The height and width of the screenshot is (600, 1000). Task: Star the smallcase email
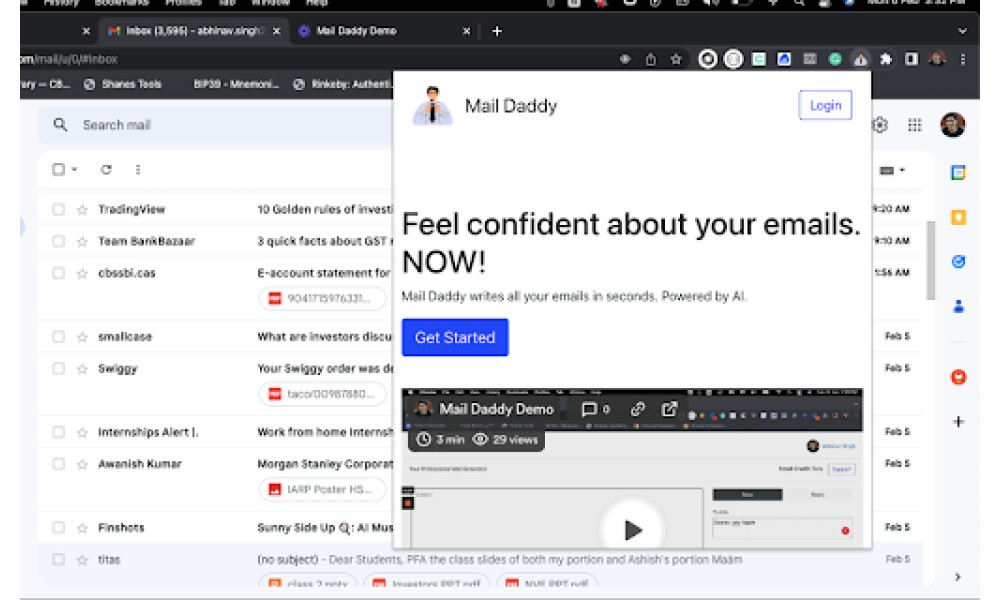coord(82,337)
